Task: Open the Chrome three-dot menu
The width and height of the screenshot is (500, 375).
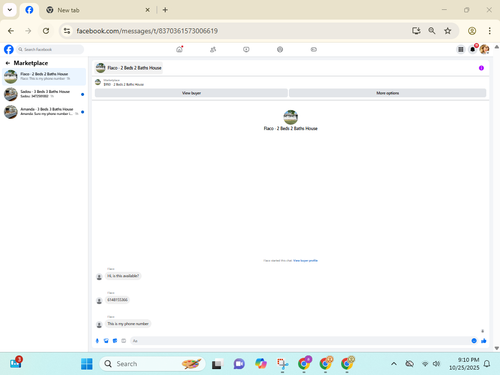Action: 489,31
